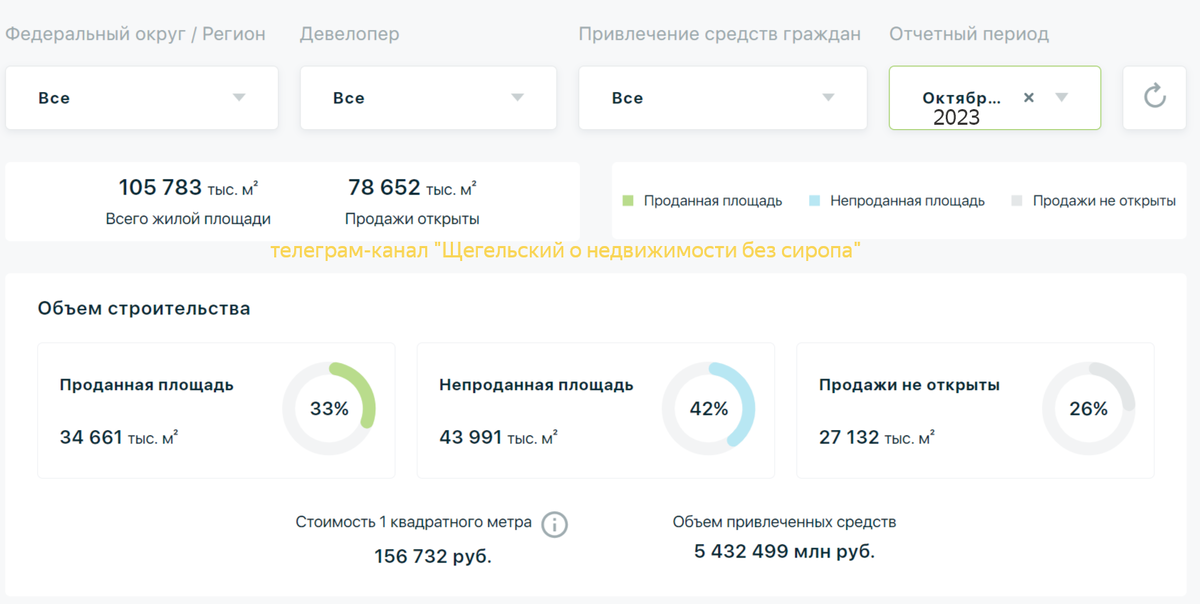
Task: Click the green Проданная площадь legend swatch
Action: [628, 201]
